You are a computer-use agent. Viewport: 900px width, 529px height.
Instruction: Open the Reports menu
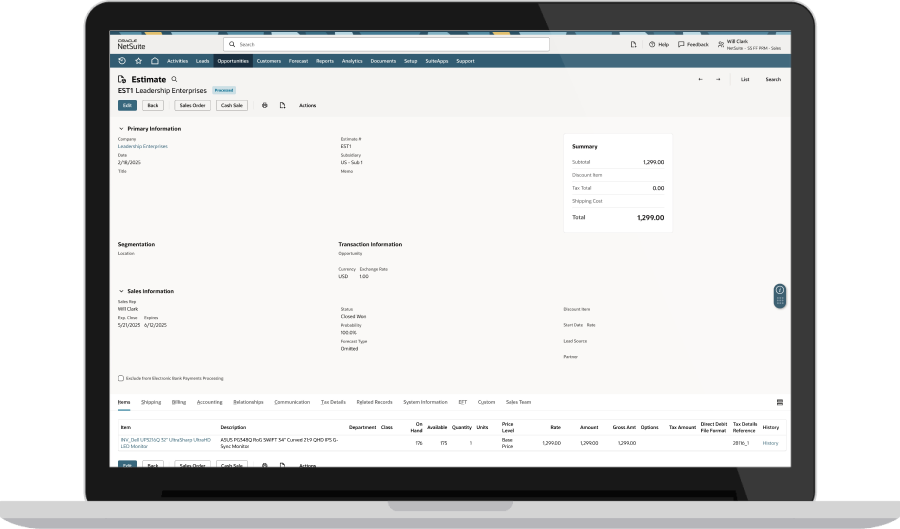(x=325, y=61)
